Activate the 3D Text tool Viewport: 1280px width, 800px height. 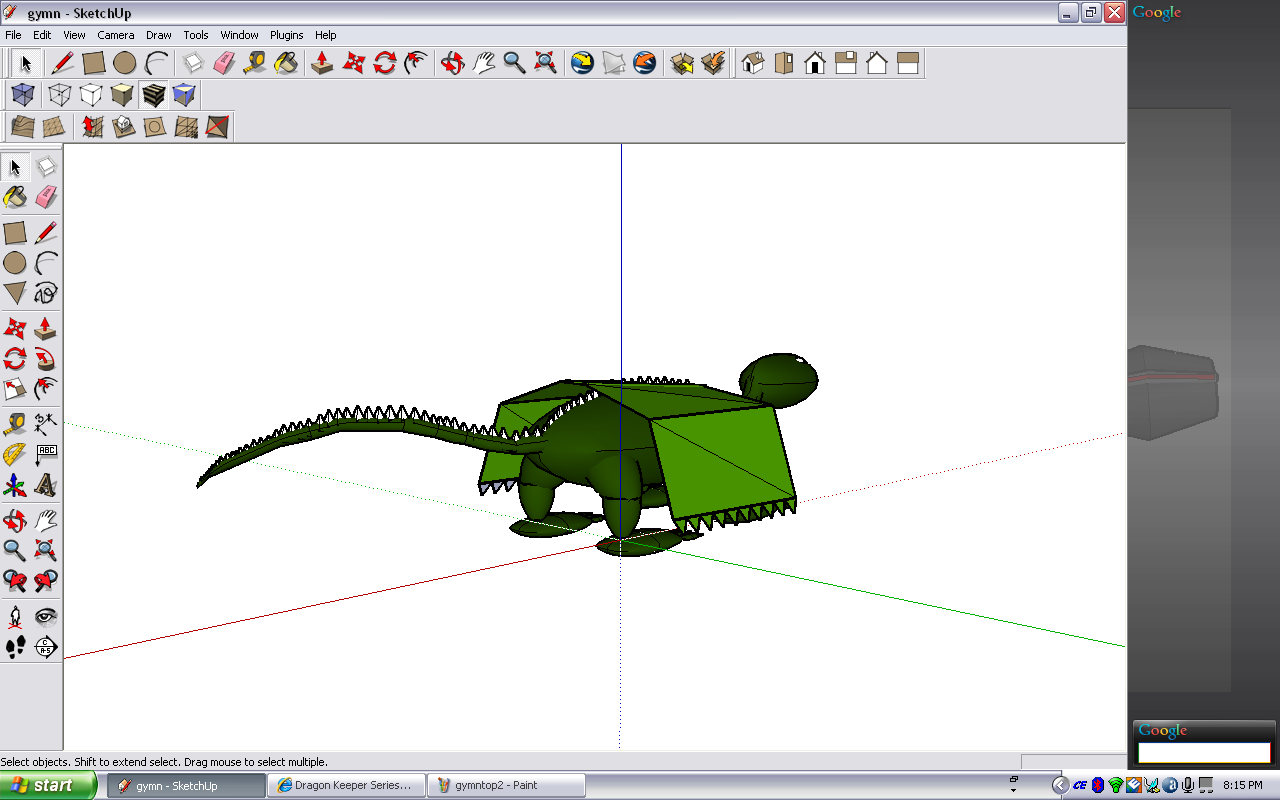tap(46, 485)
